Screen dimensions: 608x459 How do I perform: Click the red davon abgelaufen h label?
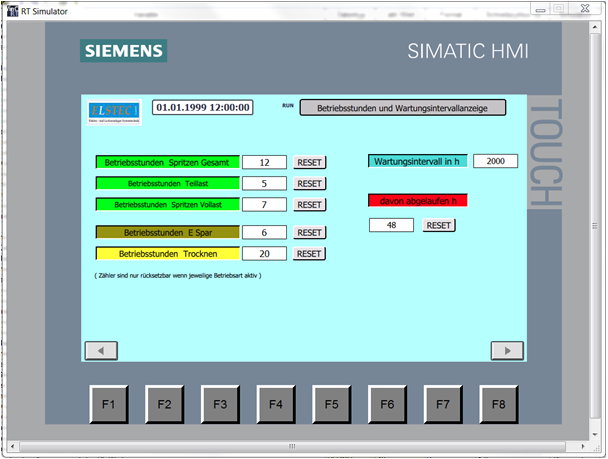coord(418,200)
